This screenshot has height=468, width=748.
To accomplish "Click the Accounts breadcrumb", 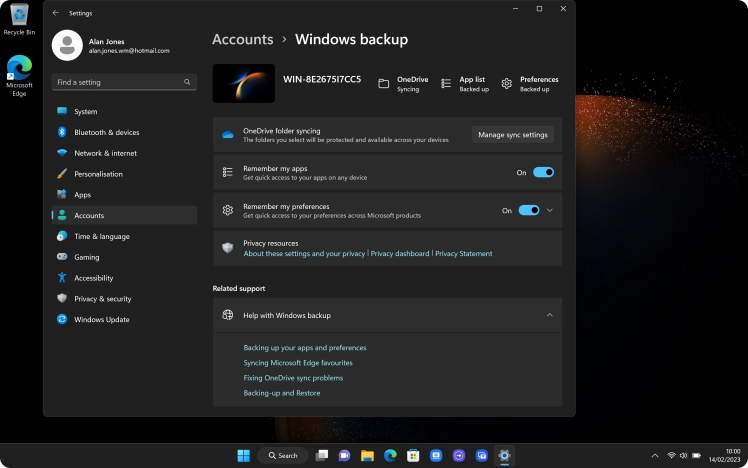I will [243, 39].
